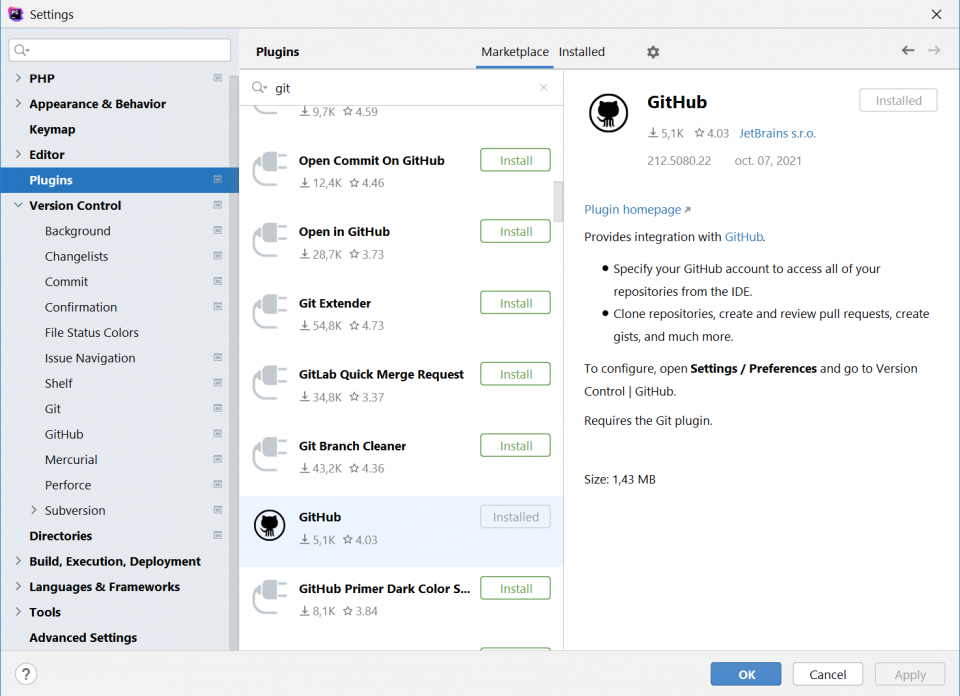Viewport: 960px width, 696px height.
Task: Click the plugin list scrollbar thumb
Action: 558,201
